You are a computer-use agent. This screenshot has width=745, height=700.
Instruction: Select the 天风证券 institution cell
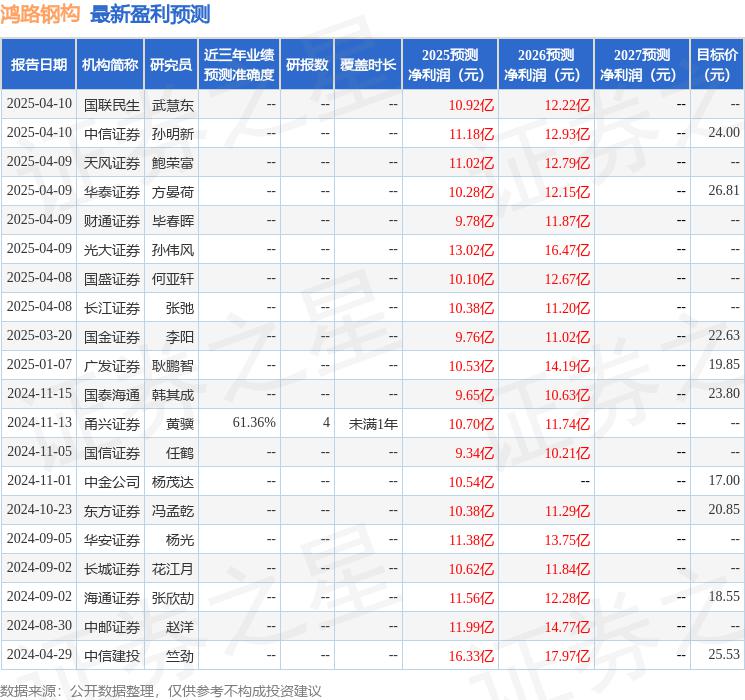click(112, 163)
